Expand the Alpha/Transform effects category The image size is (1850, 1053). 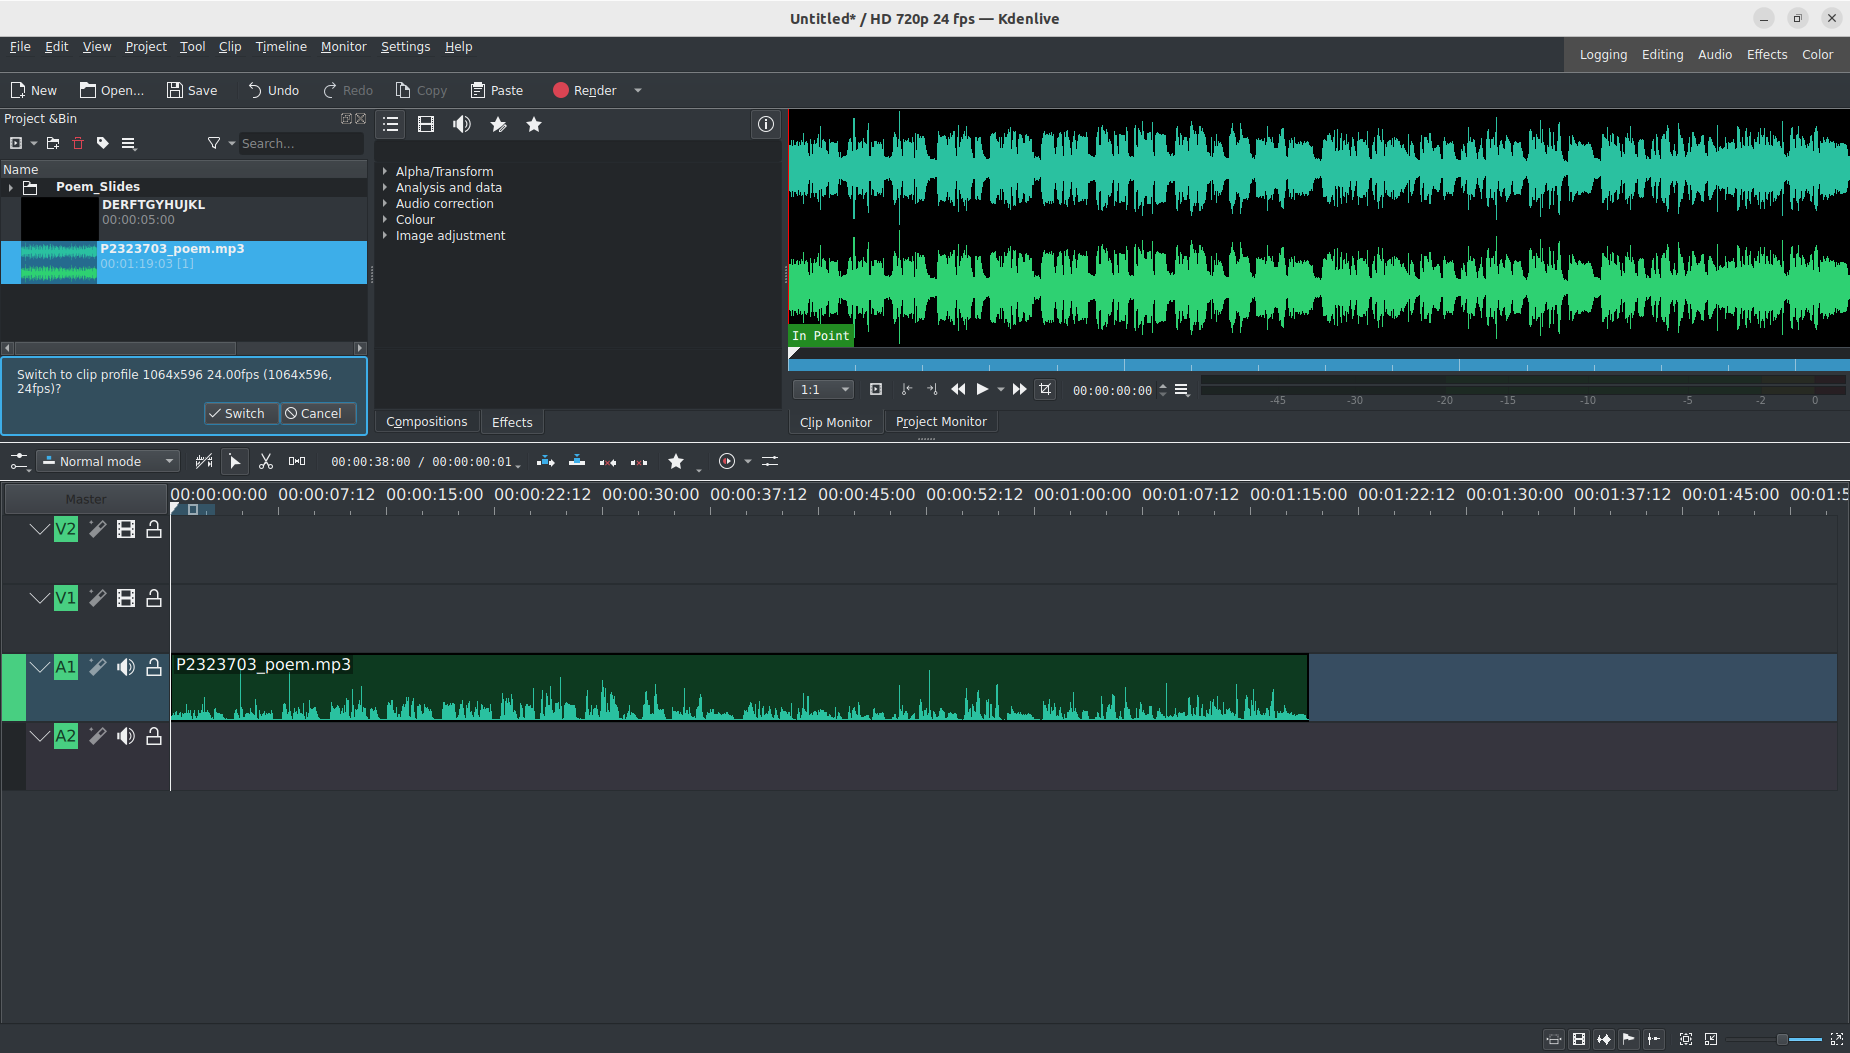pyautogui.click(x=385, y=172)
